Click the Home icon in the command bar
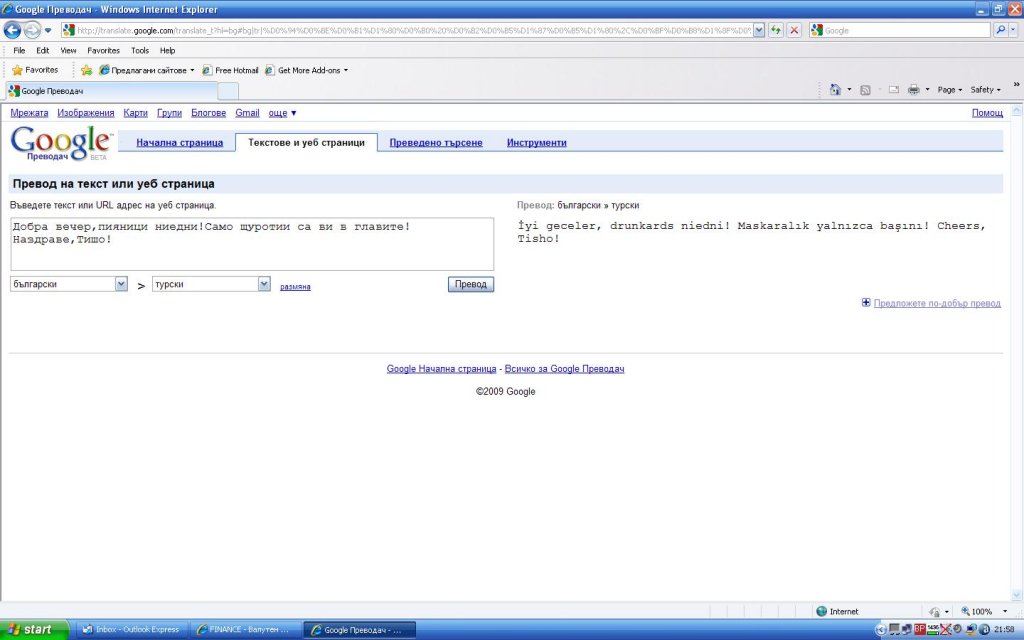Image resolution: width=1024 pixels, height=640 pixels. pyautogui.click(x=835, y=89)
